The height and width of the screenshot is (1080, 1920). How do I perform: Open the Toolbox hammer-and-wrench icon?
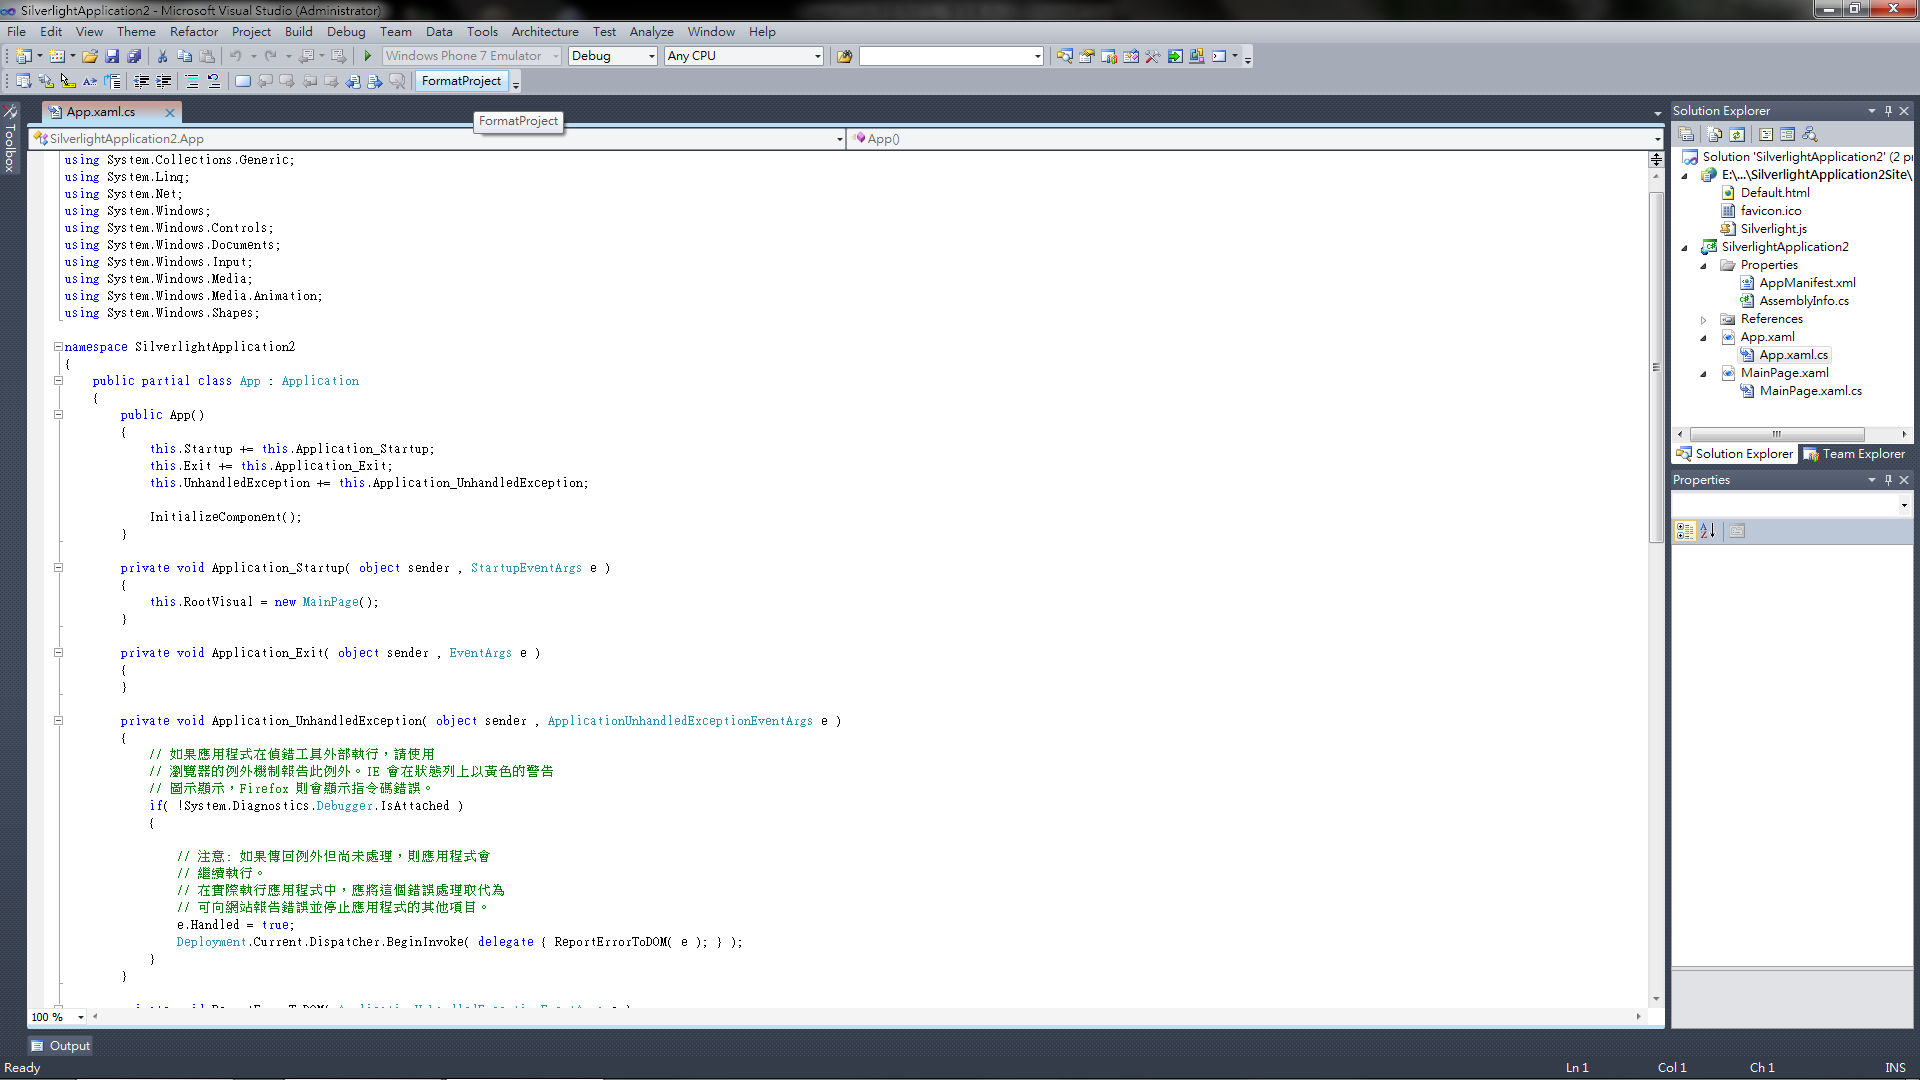coord(1153,56)
